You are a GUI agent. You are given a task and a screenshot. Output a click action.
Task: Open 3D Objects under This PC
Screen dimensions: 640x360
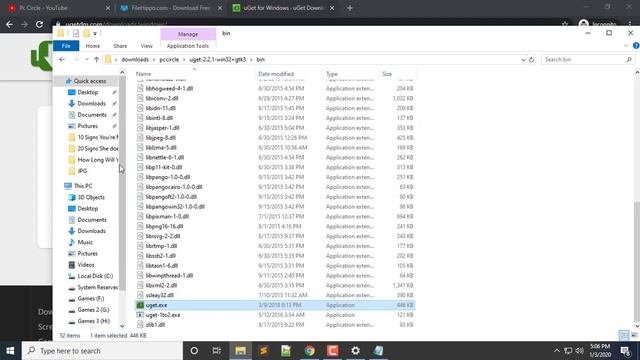pyautogui.click(x=91, y=197)
